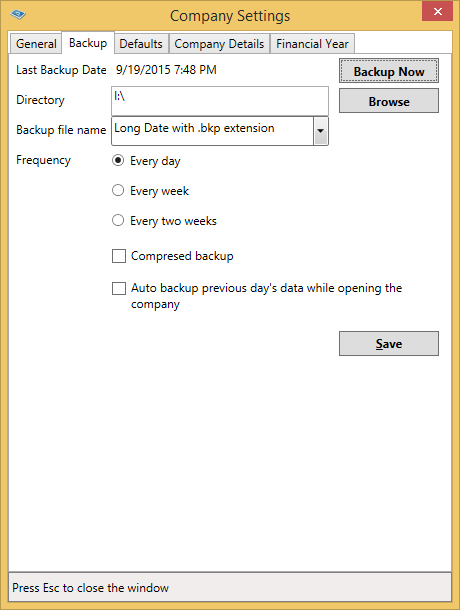
Task: Open the Long Date with .bkp extension combo box
Action: coord(220,131)
